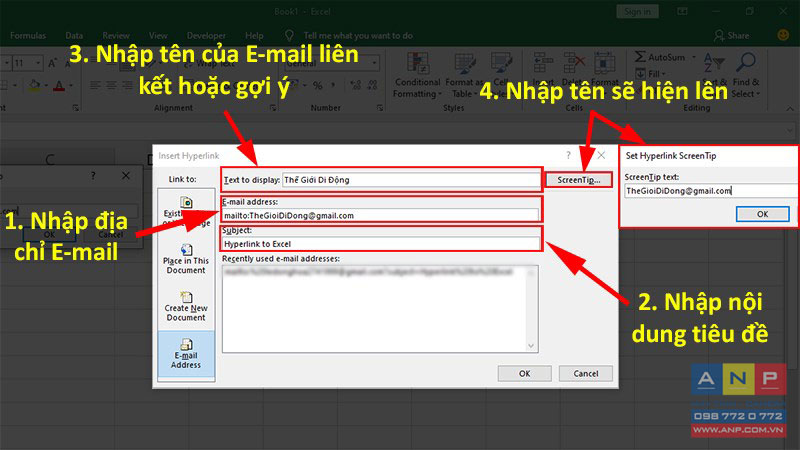Edit the Text to display field
800x450 pixels.
[x=411, y=180]
